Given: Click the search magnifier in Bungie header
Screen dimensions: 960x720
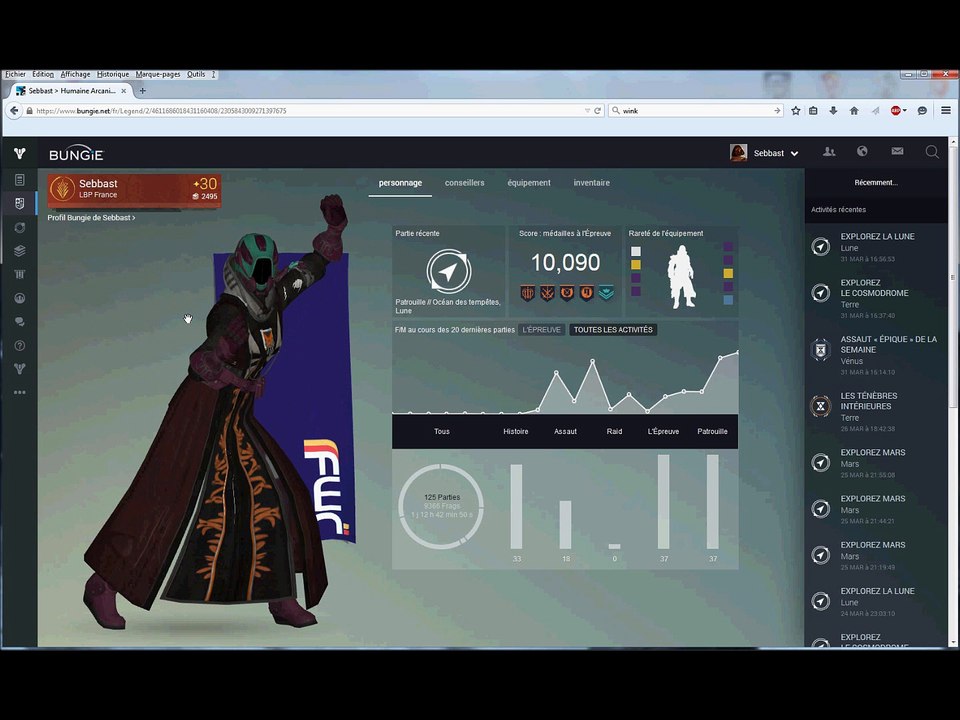Looking at the screenshot, I should pos(932,152).
